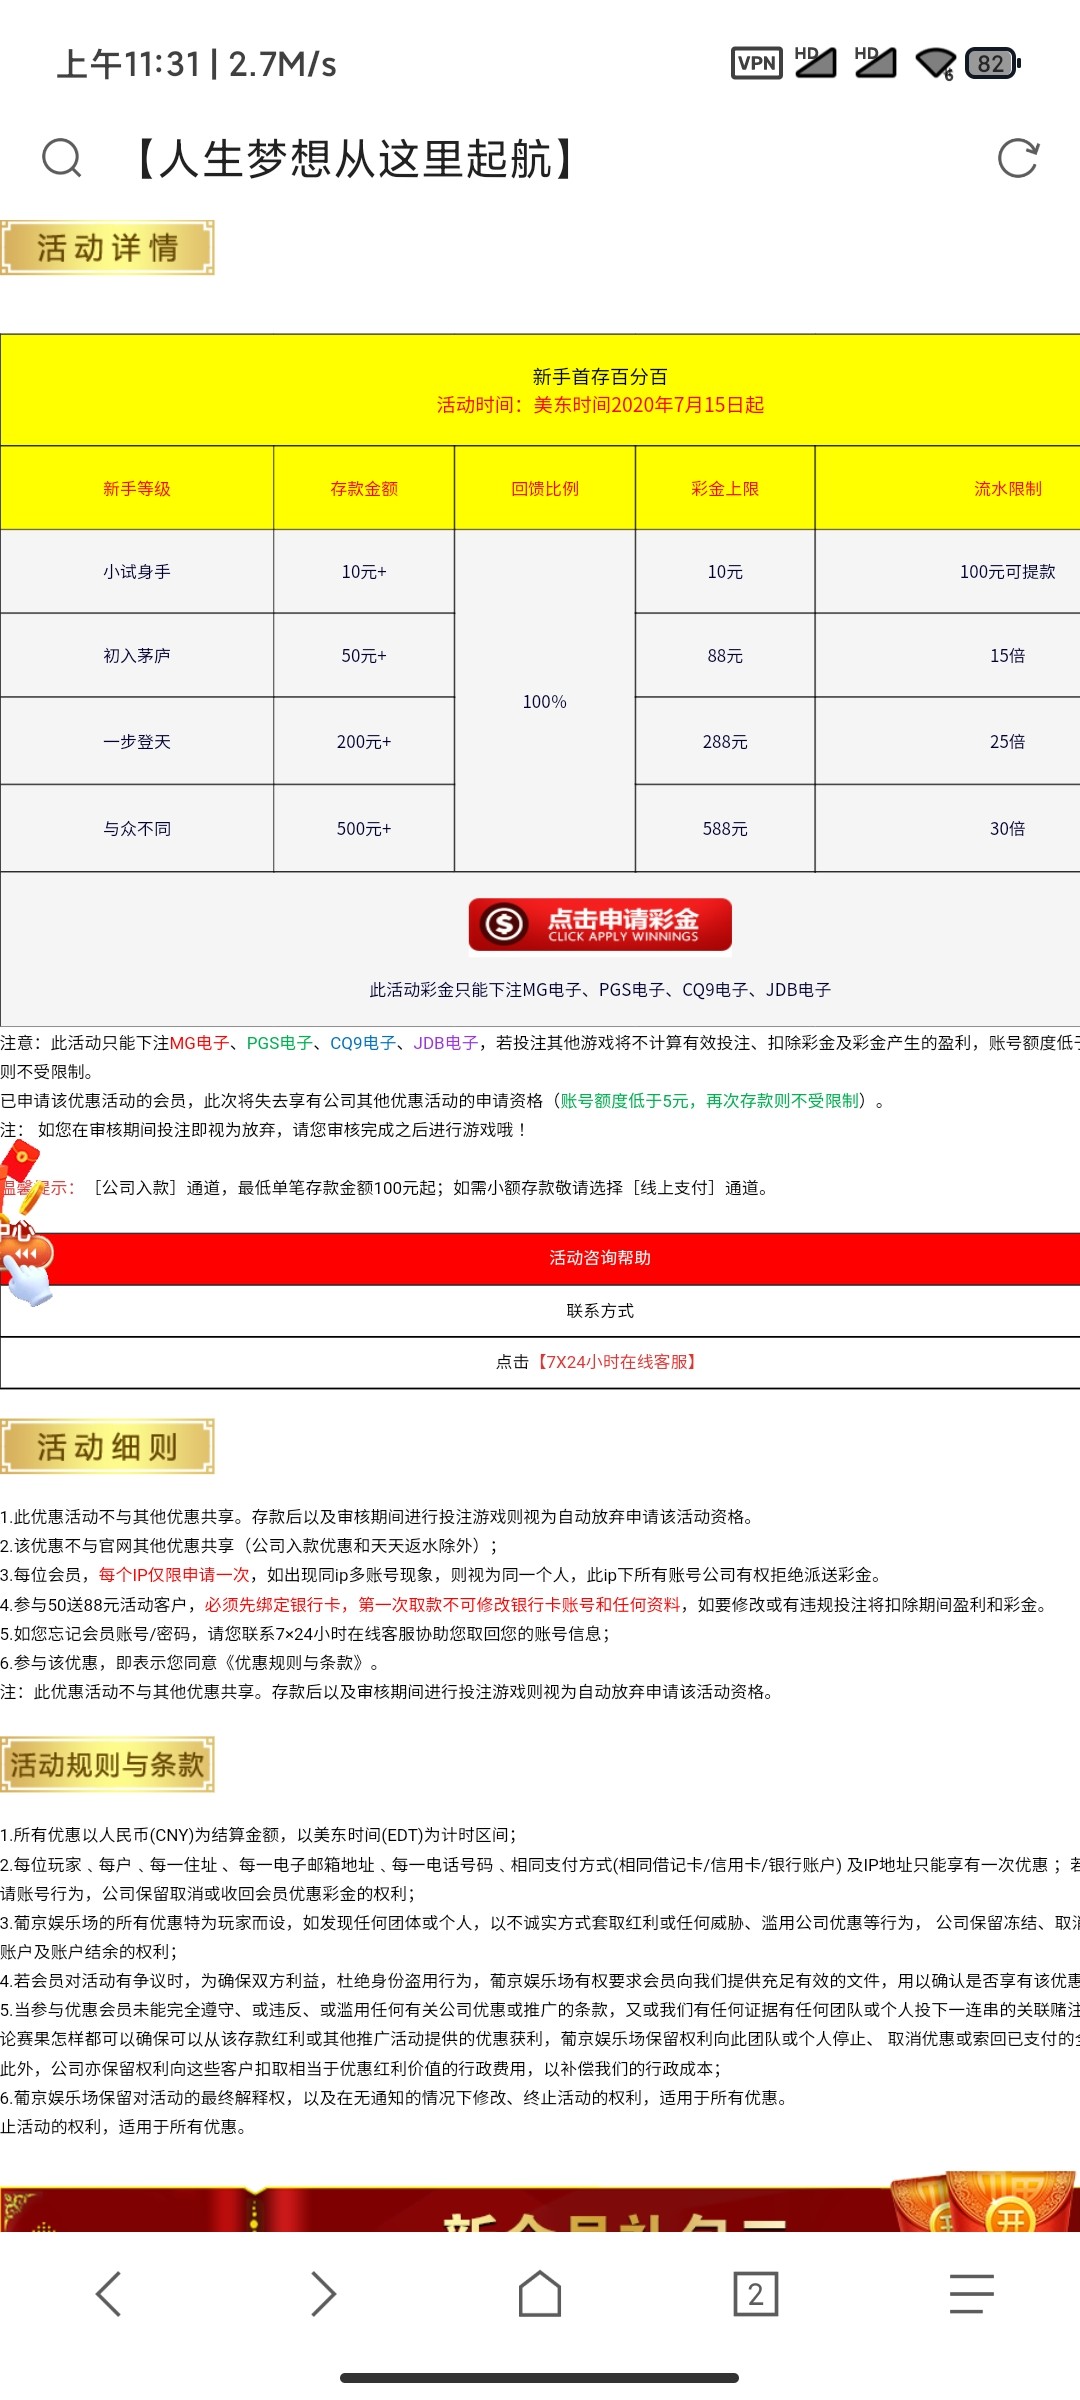This screenshot has width=1080, height=2400.
Task: Go back using browser back arrow
Action: pyautogui.click(x=108, y=2293)
